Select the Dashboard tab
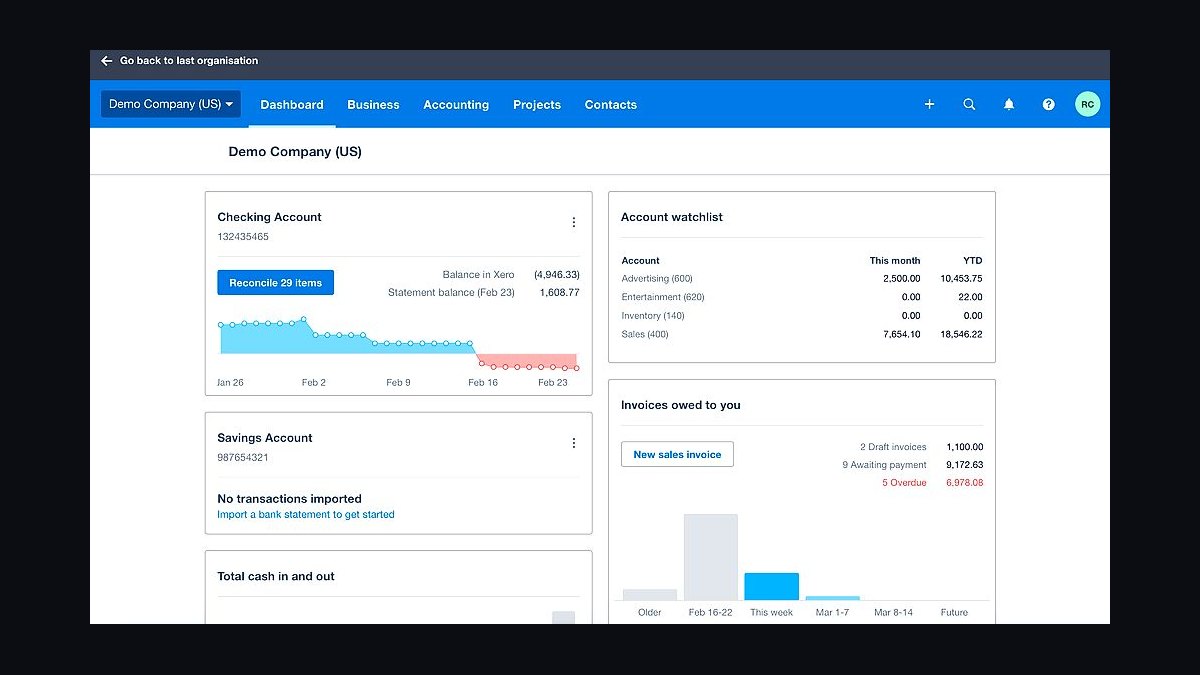 292,104
